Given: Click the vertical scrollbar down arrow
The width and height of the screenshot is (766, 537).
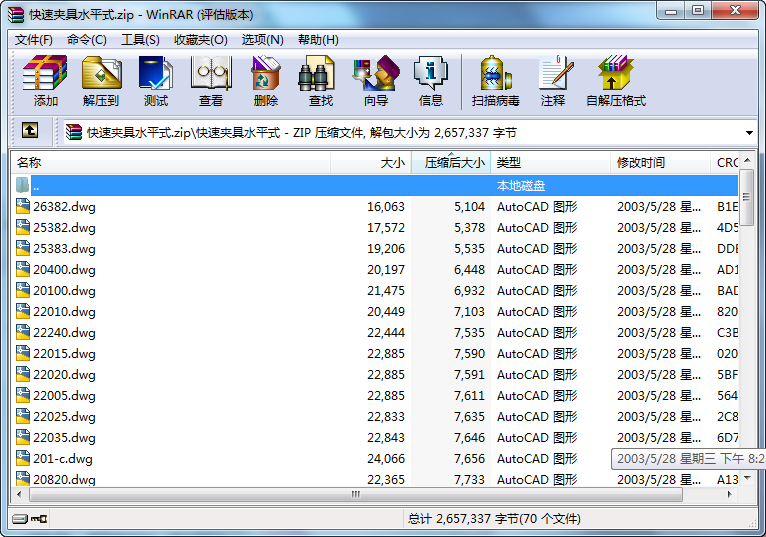Looking at the screenshot, I should click(x=747, y=478).
